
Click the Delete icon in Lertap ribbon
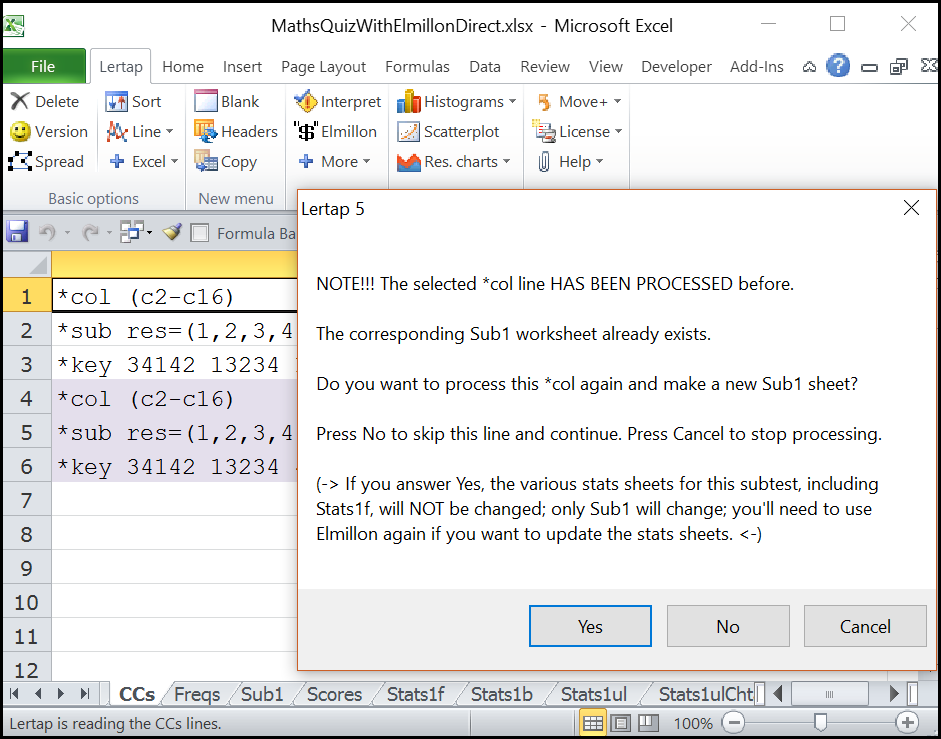coord(20,101)
